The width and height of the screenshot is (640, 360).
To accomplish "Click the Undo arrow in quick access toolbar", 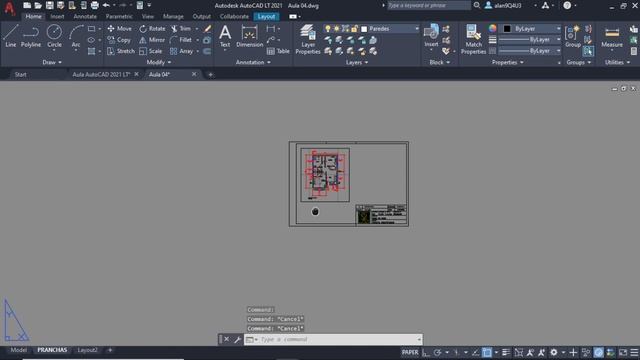I will [106, 5].
